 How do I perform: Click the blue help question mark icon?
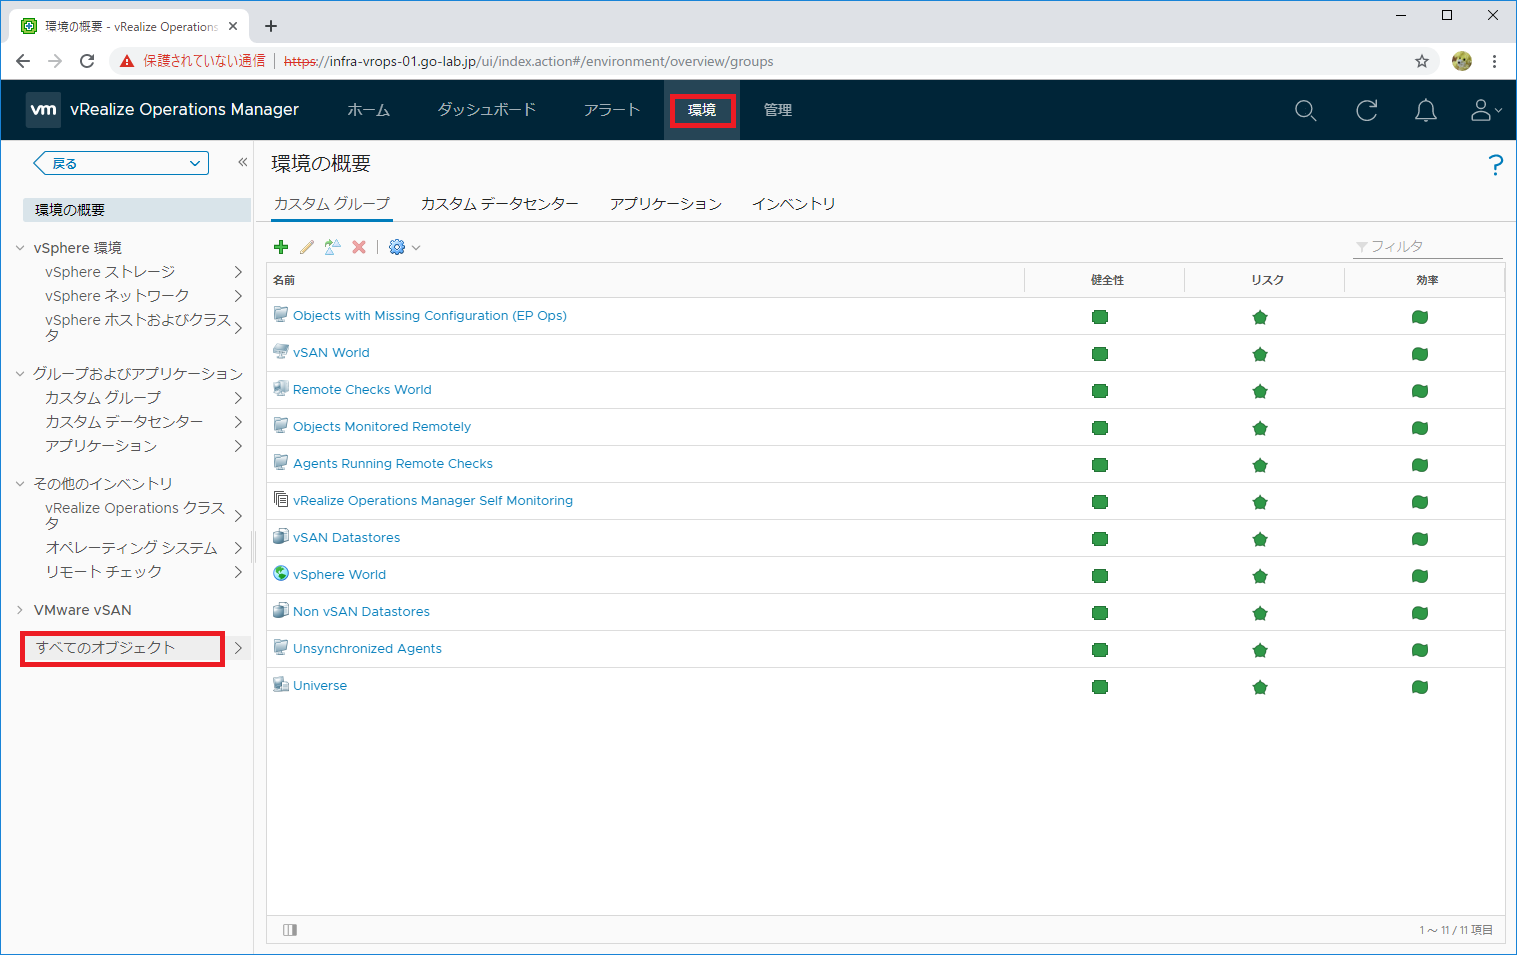pos(1495,165)
